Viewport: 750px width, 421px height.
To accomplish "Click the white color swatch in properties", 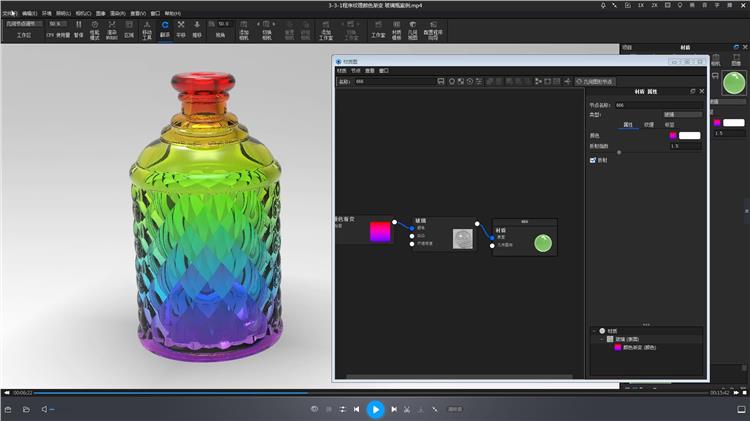I will tap(689, 135).
